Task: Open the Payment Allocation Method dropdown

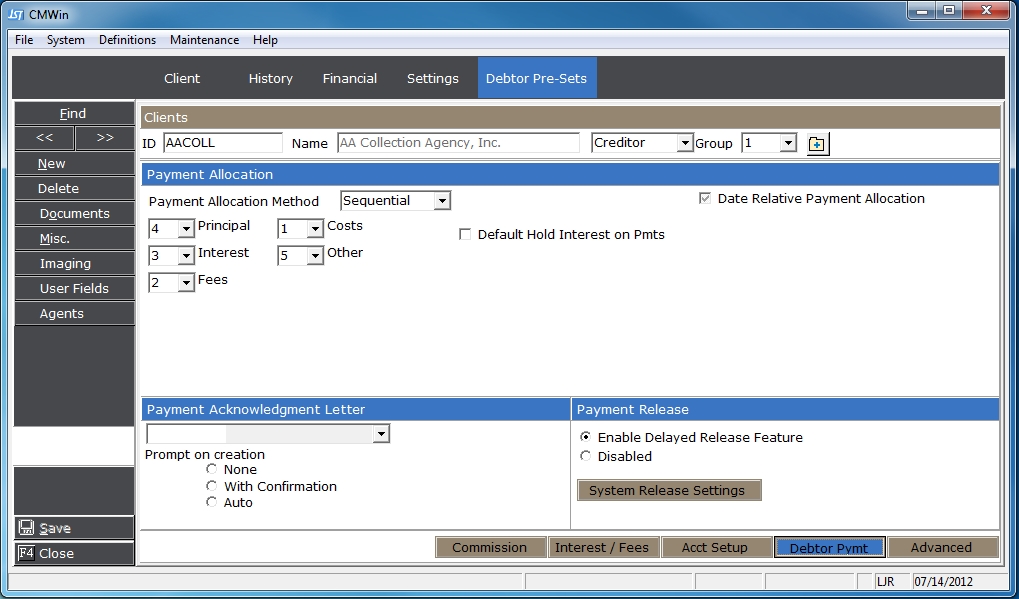Action: coord(442,201)
